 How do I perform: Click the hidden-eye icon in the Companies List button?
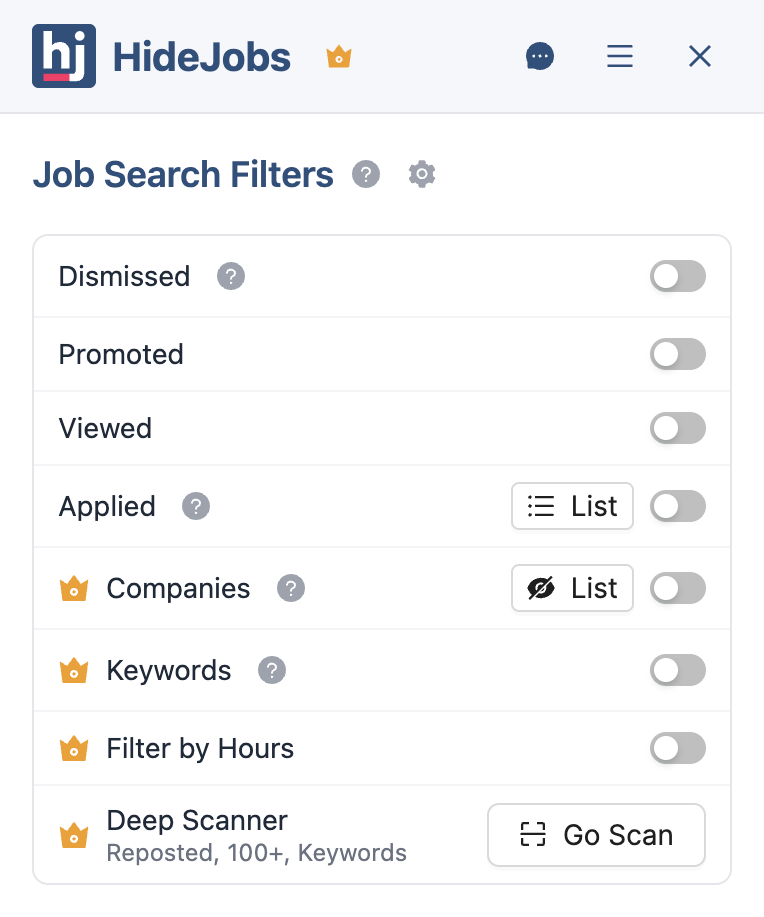pos(541,588)
